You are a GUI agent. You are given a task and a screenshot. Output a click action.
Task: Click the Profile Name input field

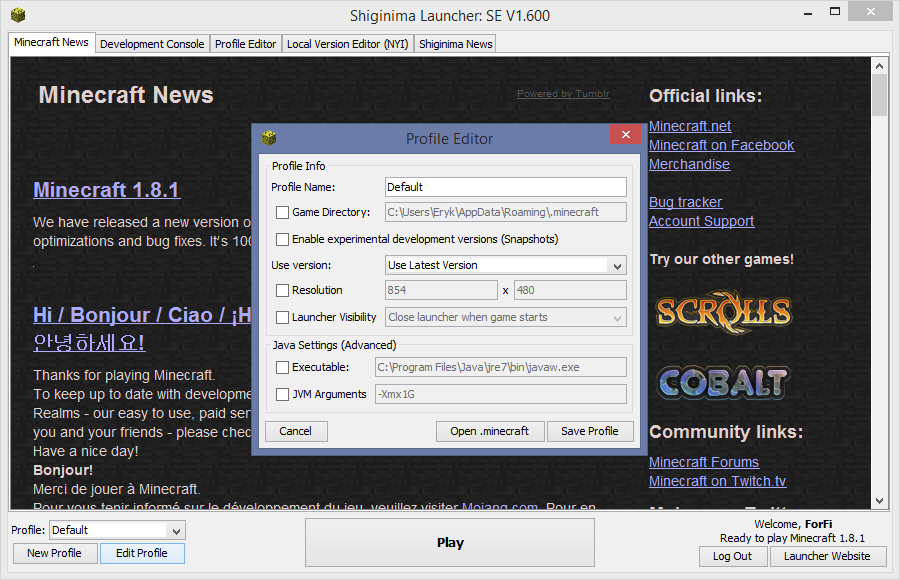506,187
